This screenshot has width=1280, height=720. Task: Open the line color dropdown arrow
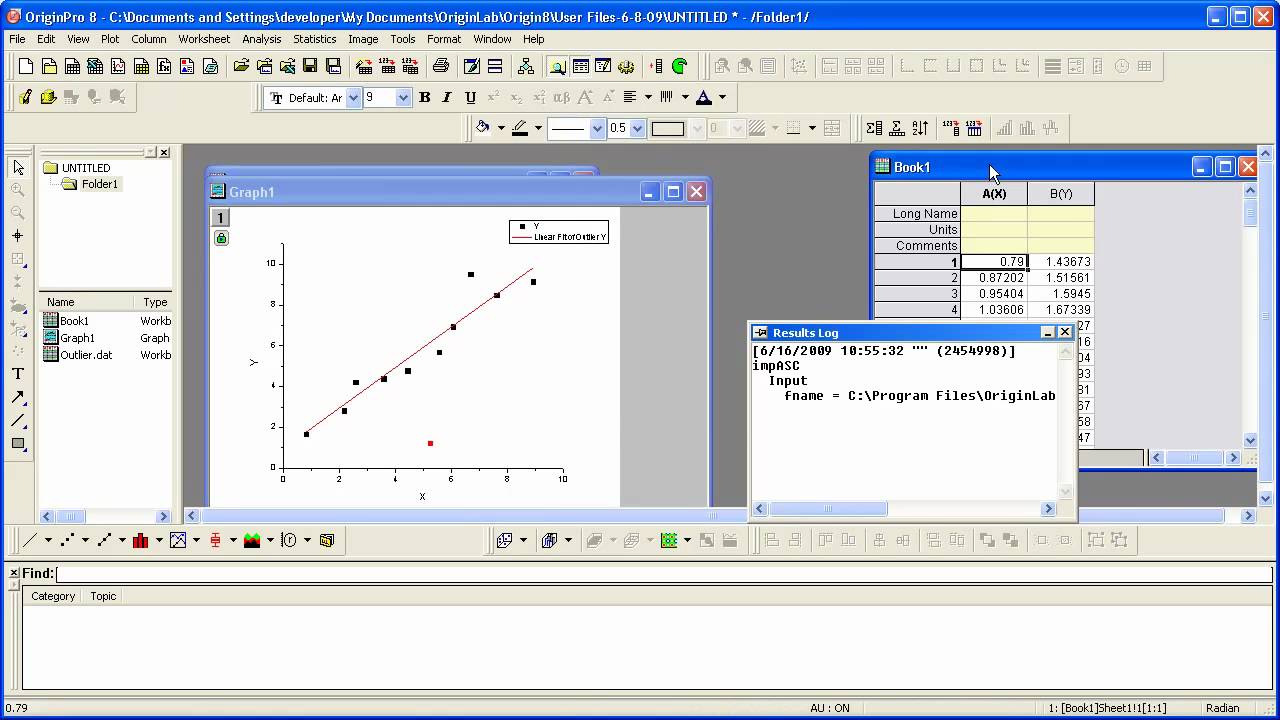pyautogui.click(x=538, y=128)
